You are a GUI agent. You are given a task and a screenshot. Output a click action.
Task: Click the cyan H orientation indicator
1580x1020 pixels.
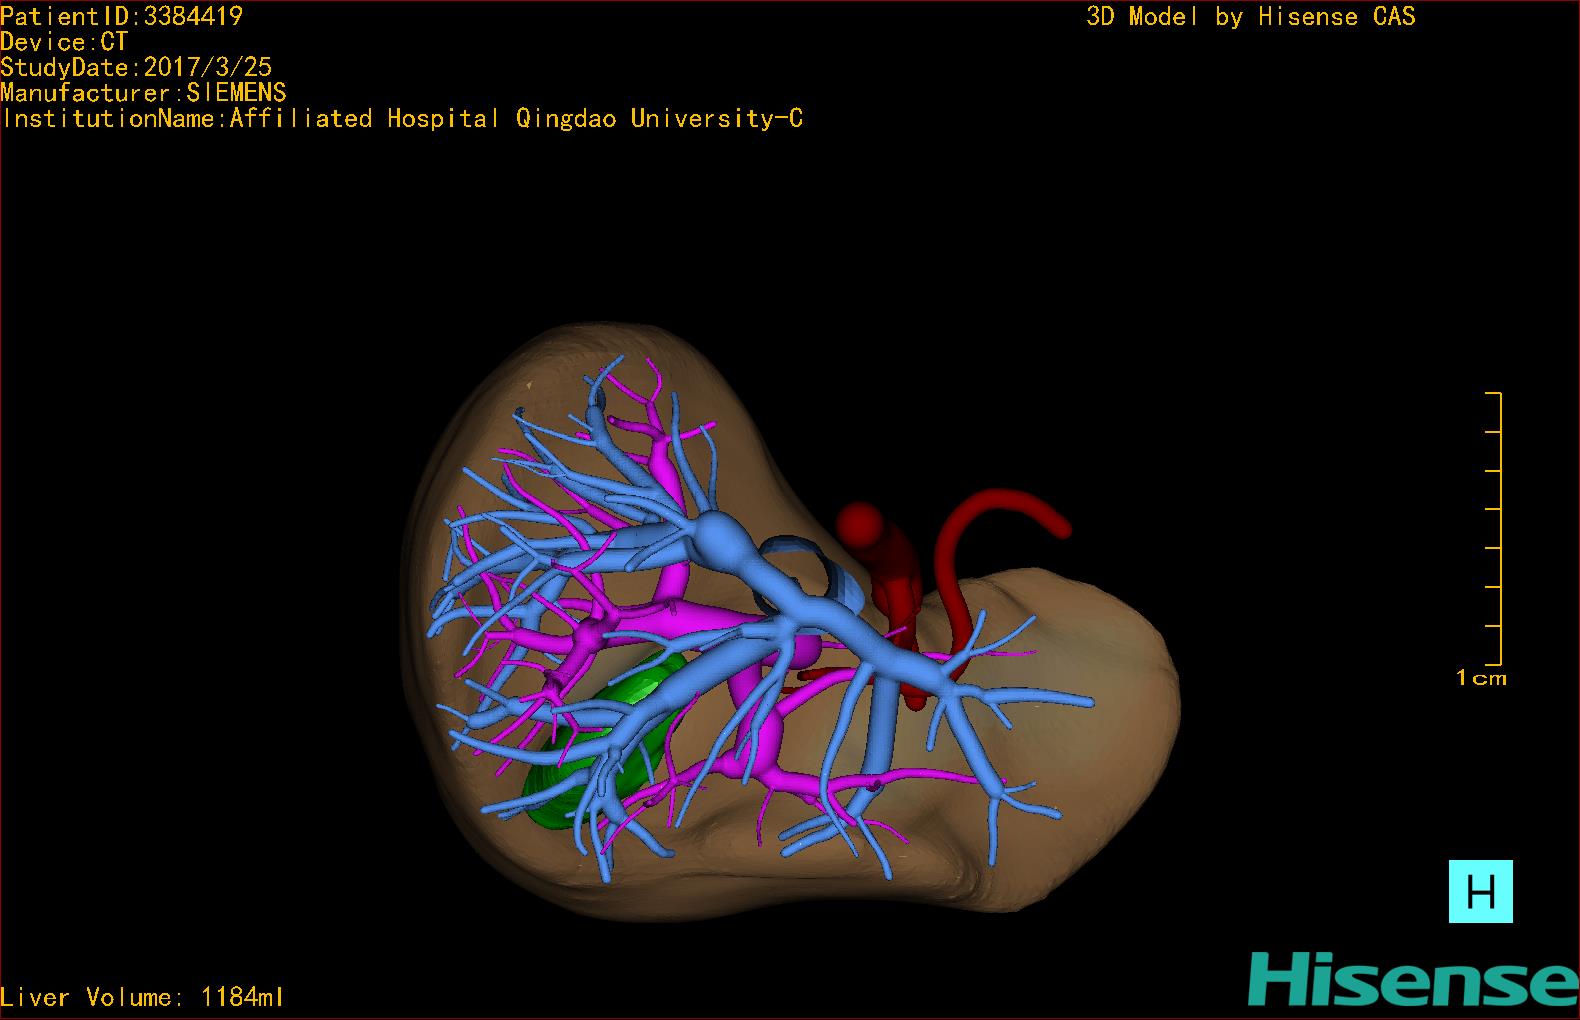(1480, 891)
